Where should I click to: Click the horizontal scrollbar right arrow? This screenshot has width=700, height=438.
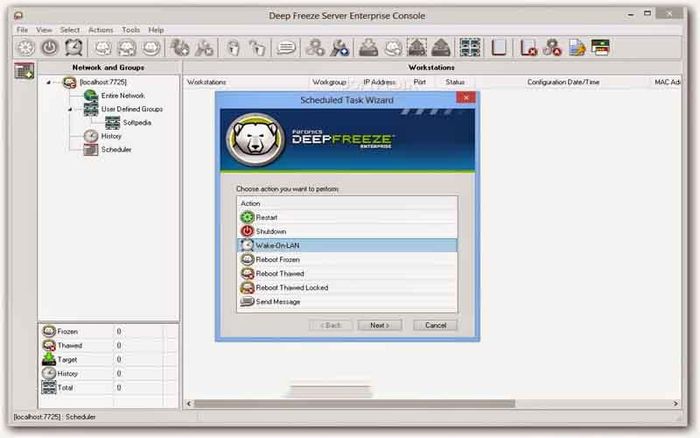pos(675,404)
